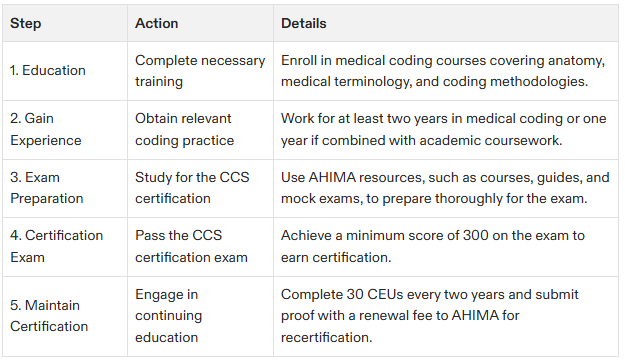Screen dimensions: 625x362
Task: Click the Details column header
Action: click(x=446, y=23)
